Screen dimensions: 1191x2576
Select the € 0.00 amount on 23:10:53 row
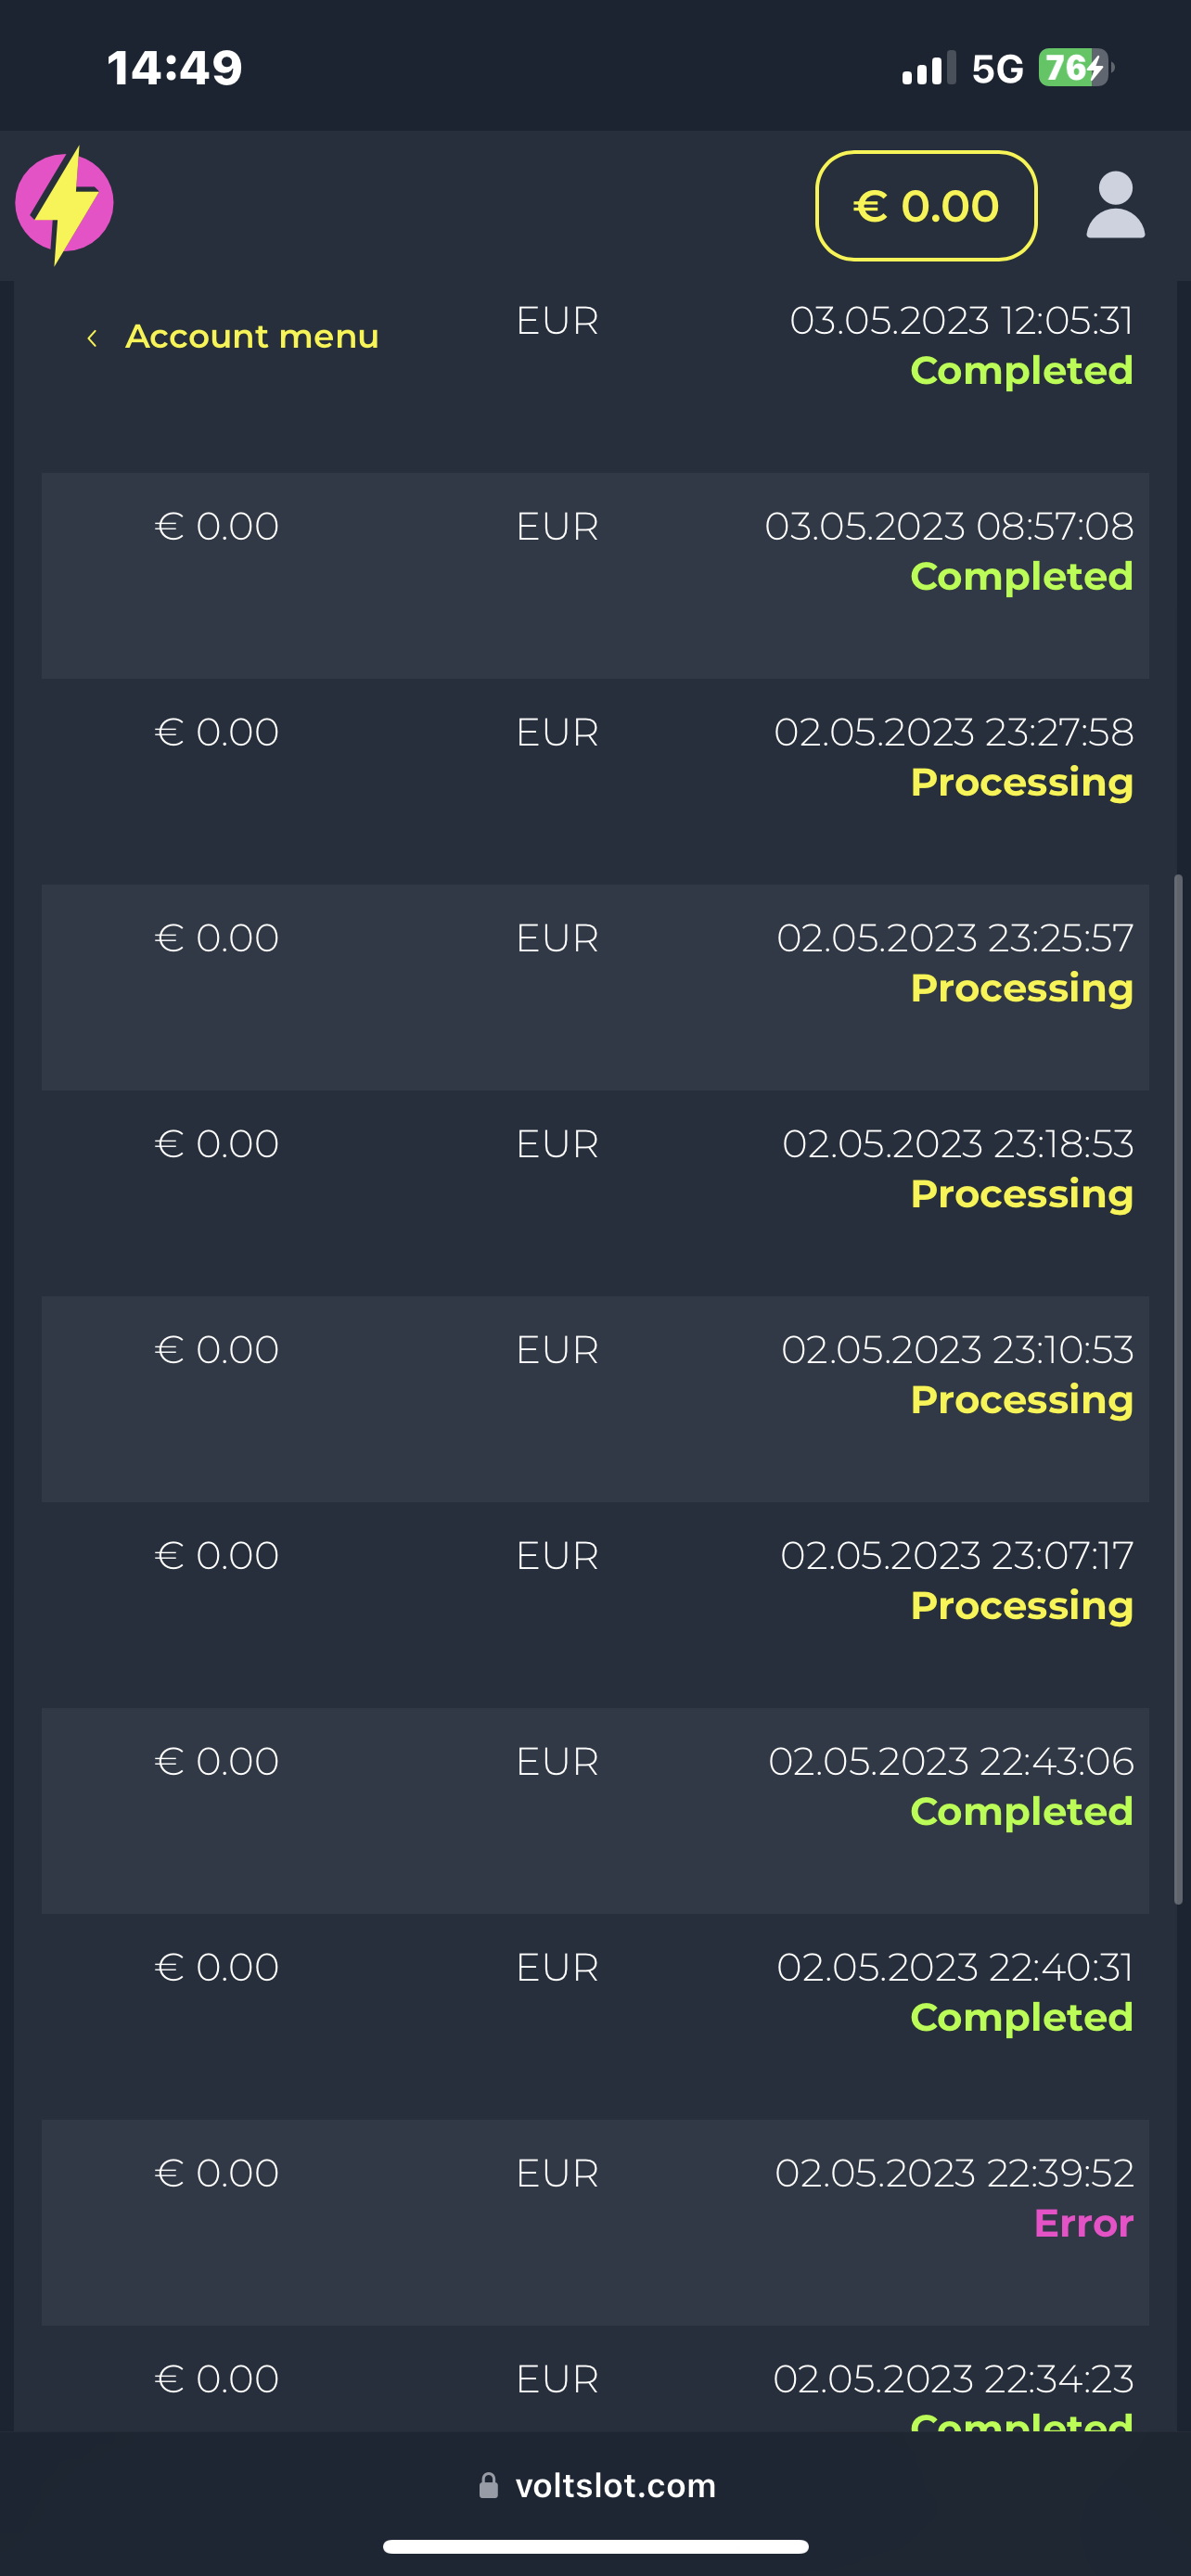coord(217,1350)
